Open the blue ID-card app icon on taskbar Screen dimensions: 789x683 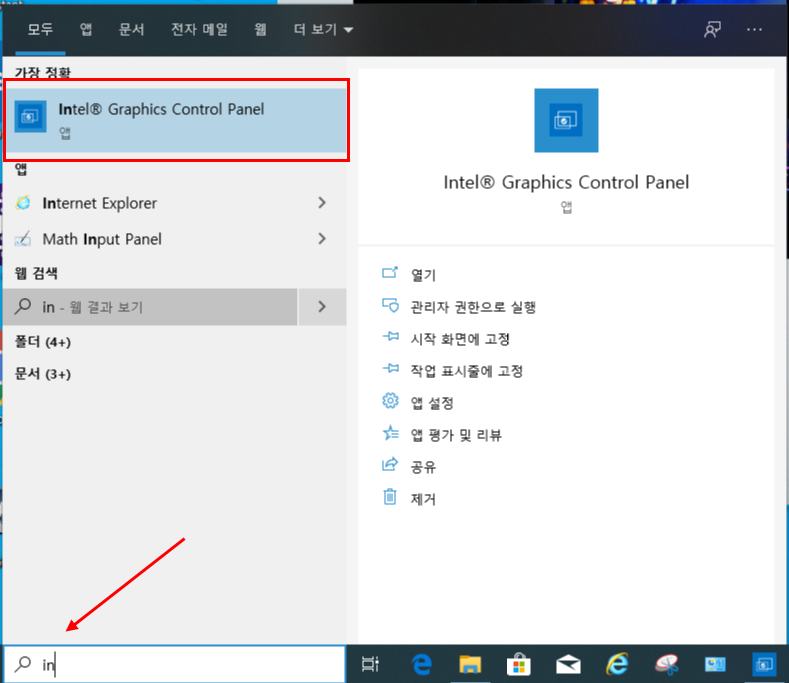715,664
